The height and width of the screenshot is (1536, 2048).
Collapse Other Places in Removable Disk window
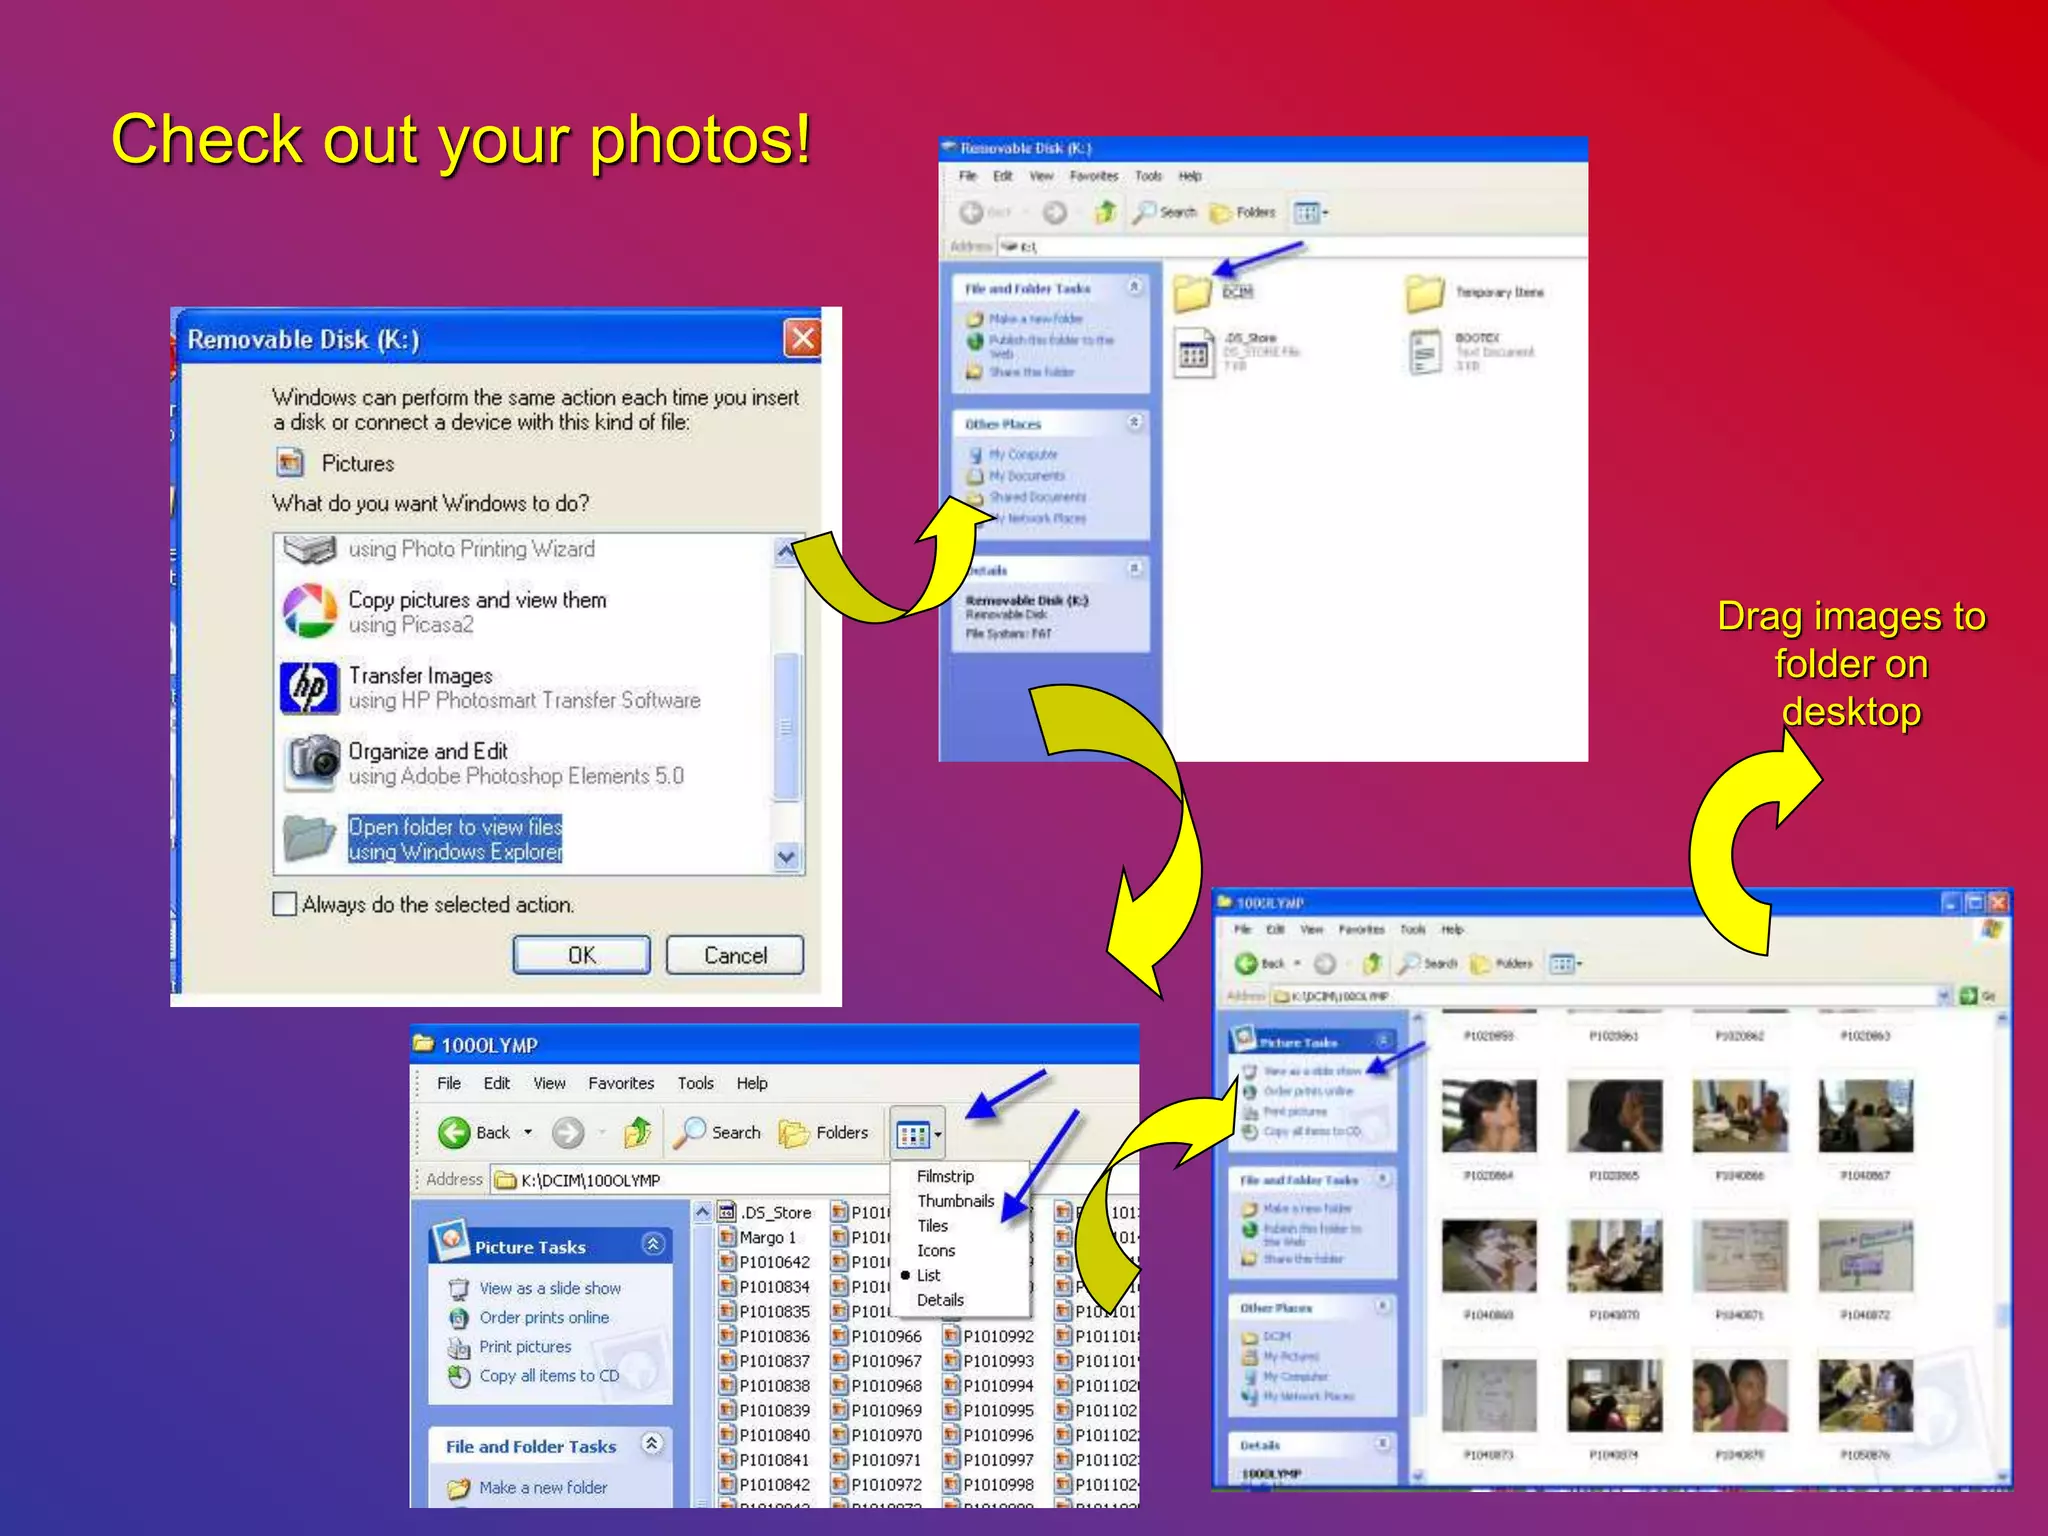(x=1135, y=422)
